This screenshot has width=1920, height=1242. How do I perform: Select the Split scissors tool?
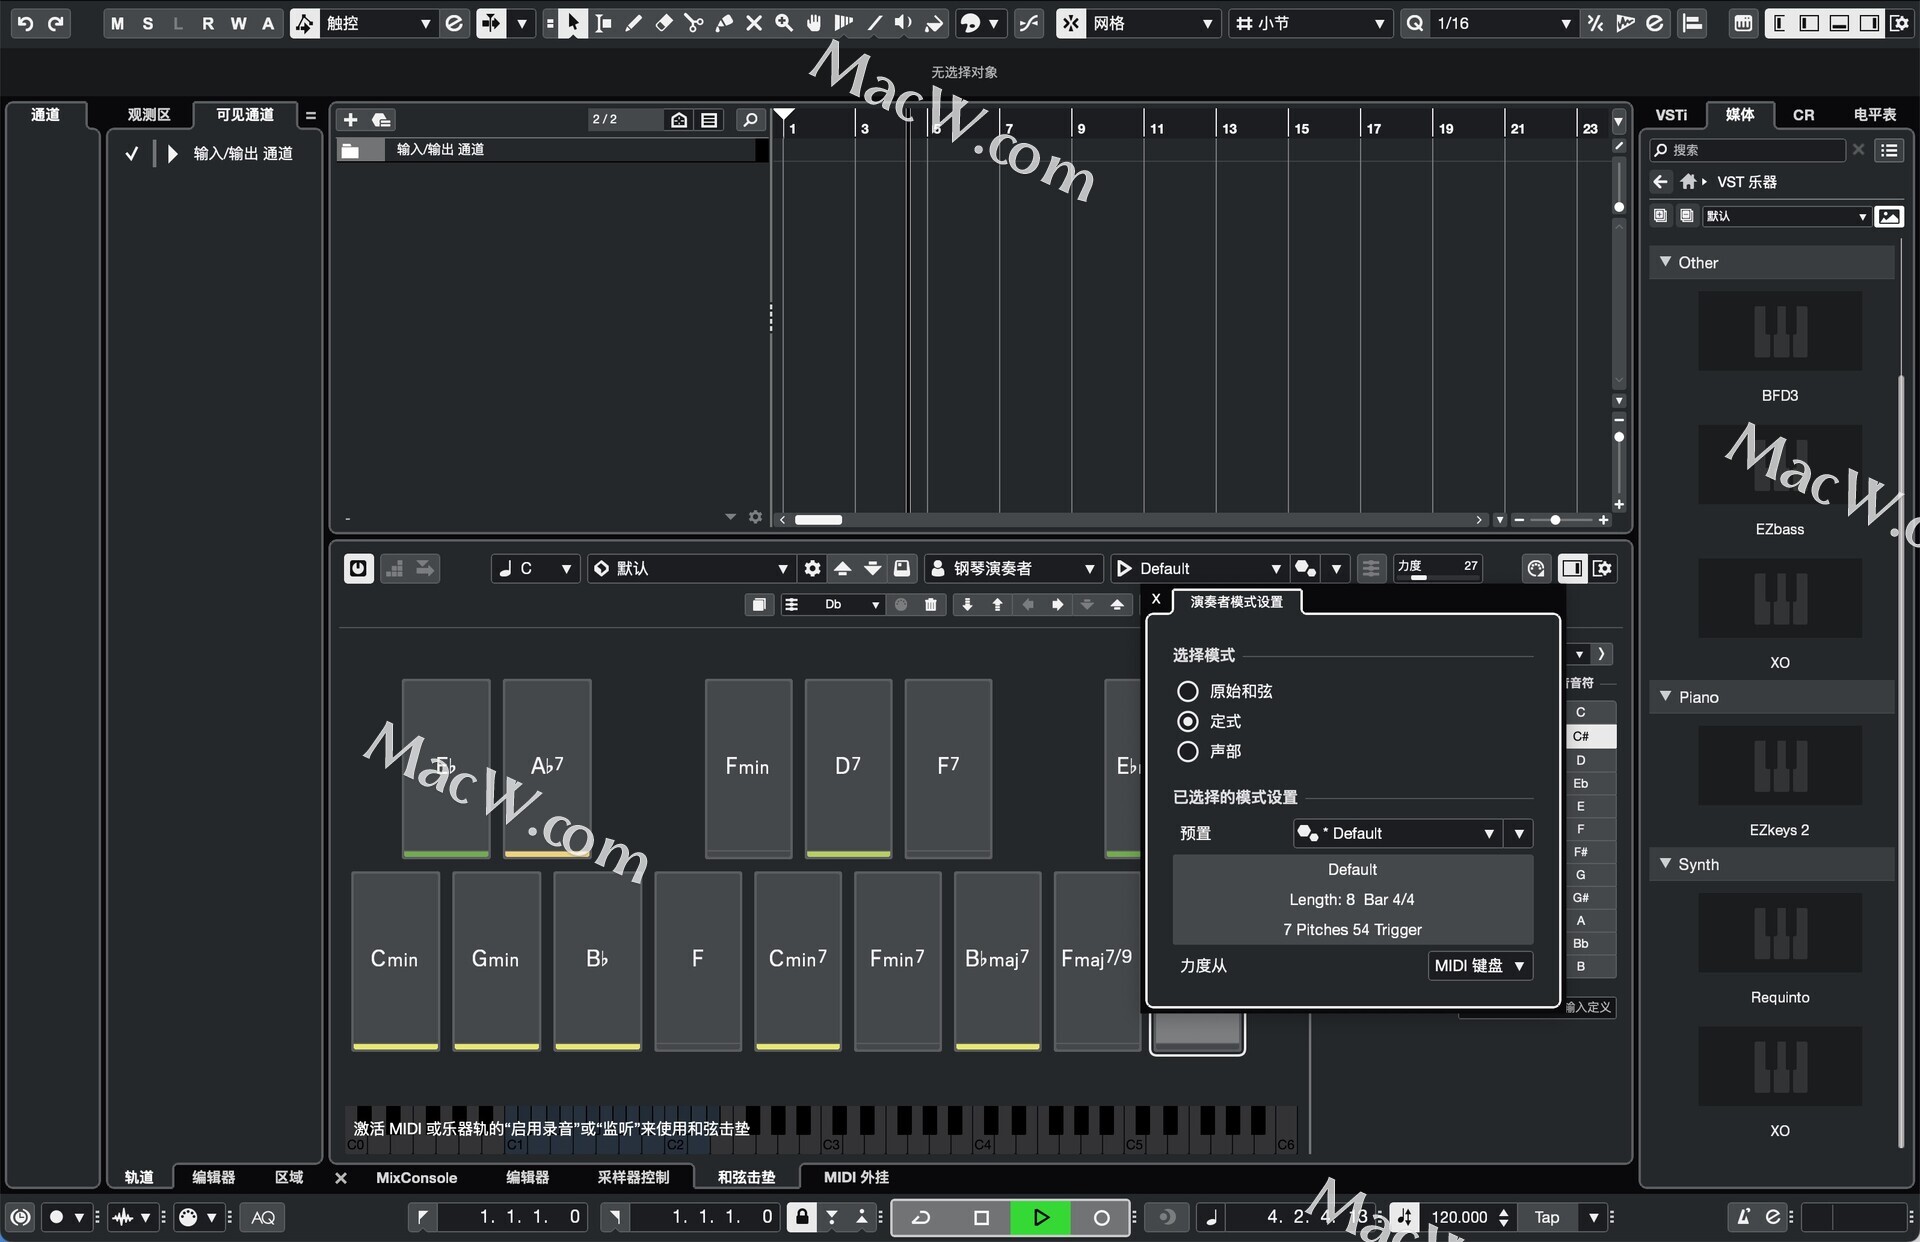tap(694, 23)
